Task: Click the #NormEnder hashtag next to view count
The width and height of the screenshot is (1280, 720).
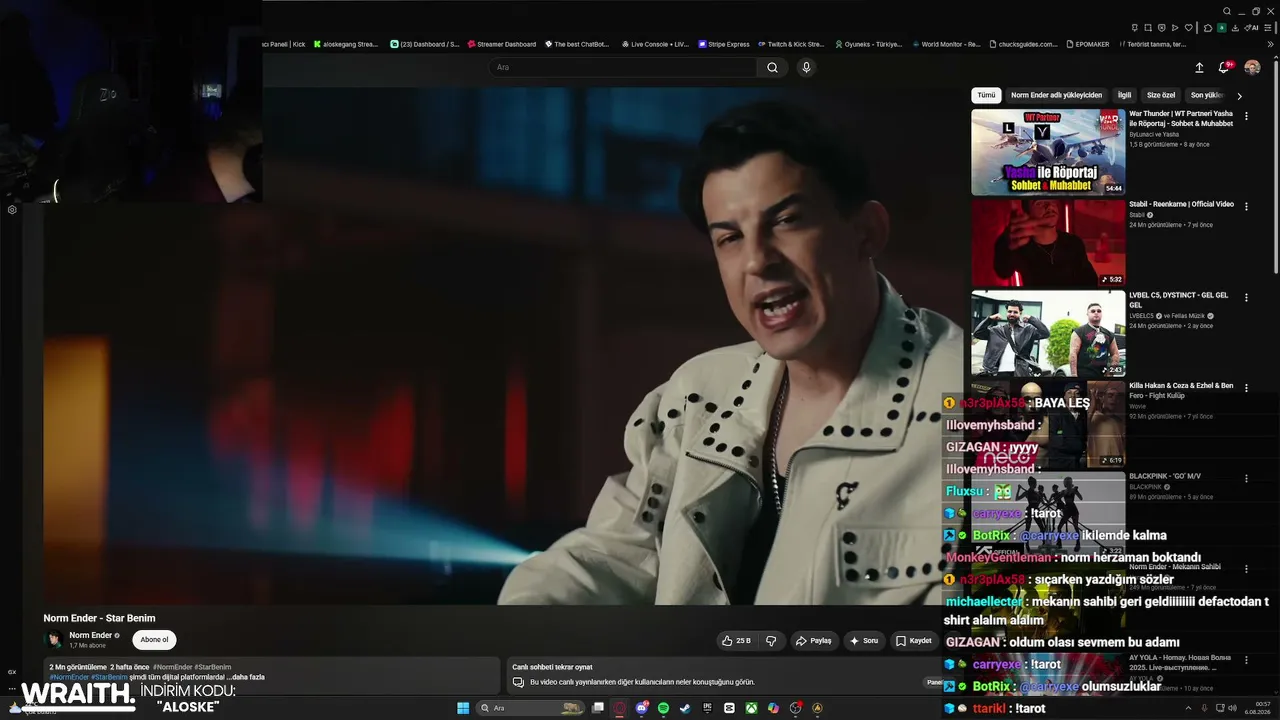Action: [x=172, y=667]
